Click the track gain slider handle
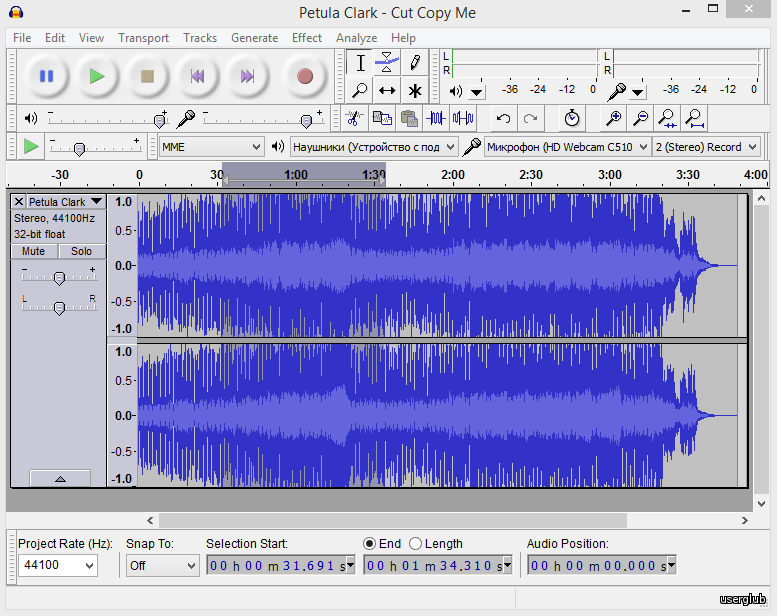The image size is (777, 616). pos(59,279)
